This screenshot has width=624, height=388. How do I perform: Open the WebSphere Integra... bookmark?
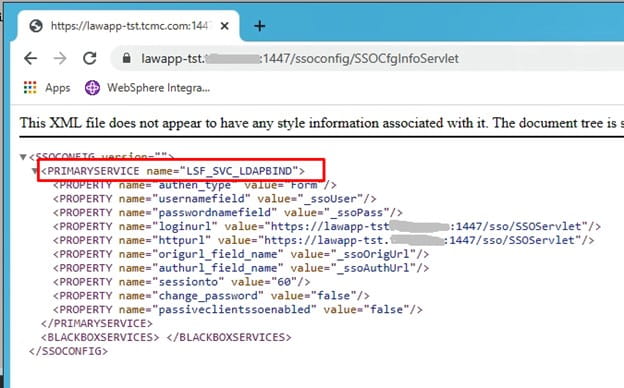tap(147, 88)
